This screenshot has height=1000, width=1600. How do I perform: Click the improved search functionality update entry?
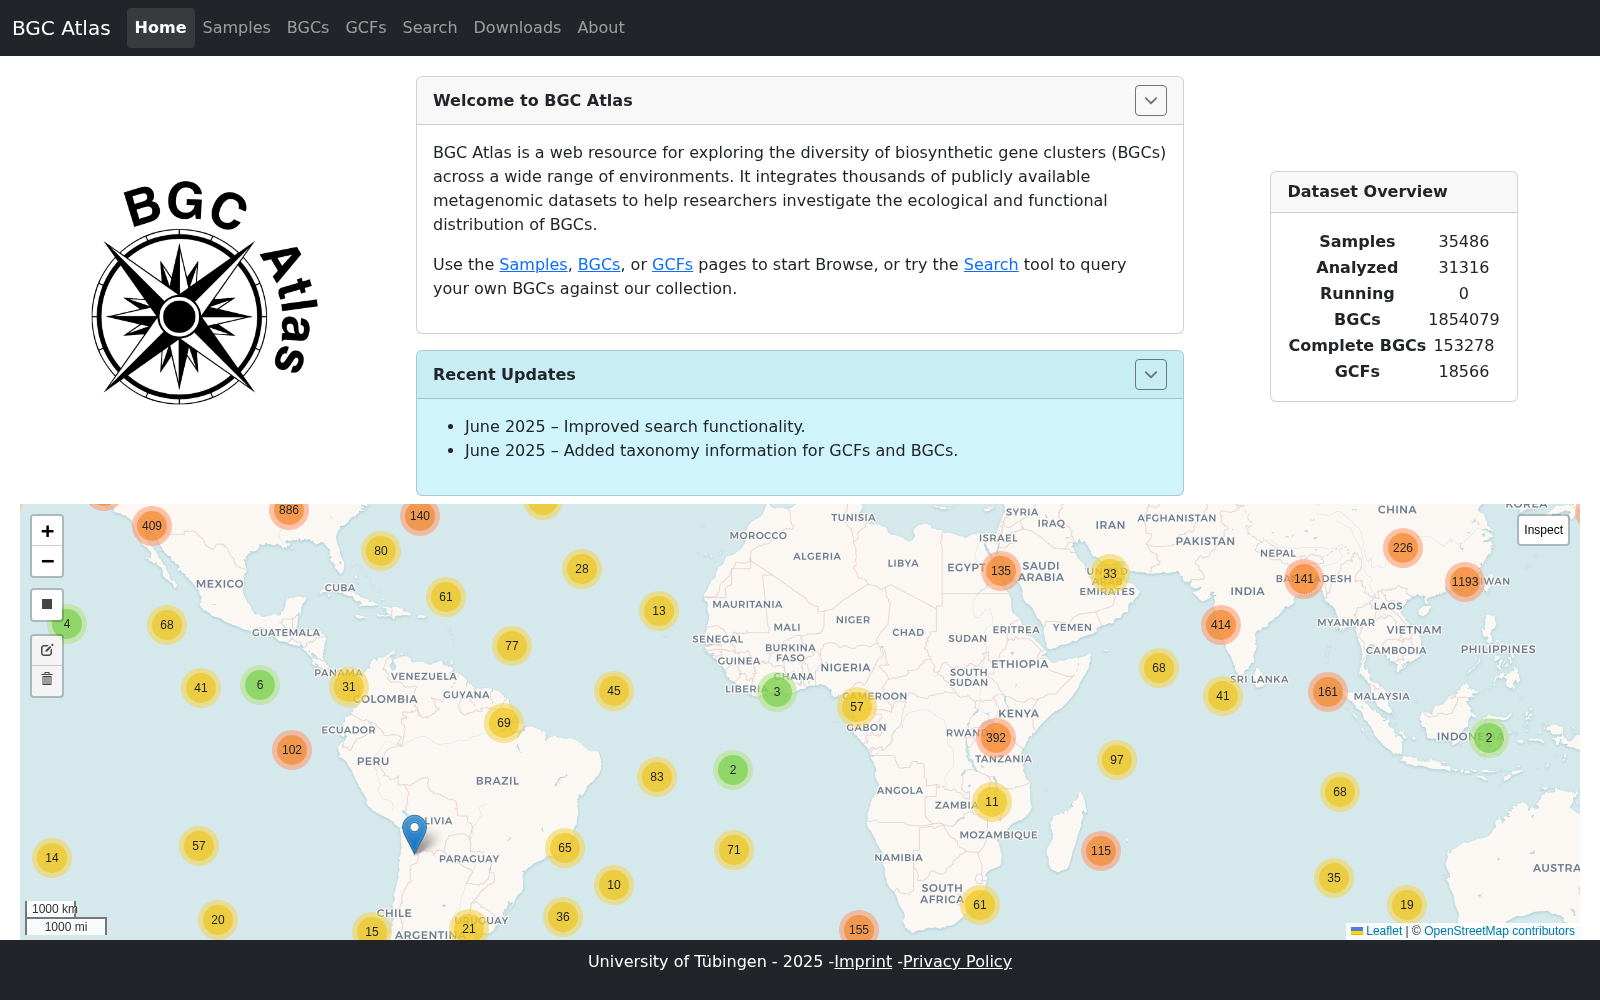coord(635,427)
